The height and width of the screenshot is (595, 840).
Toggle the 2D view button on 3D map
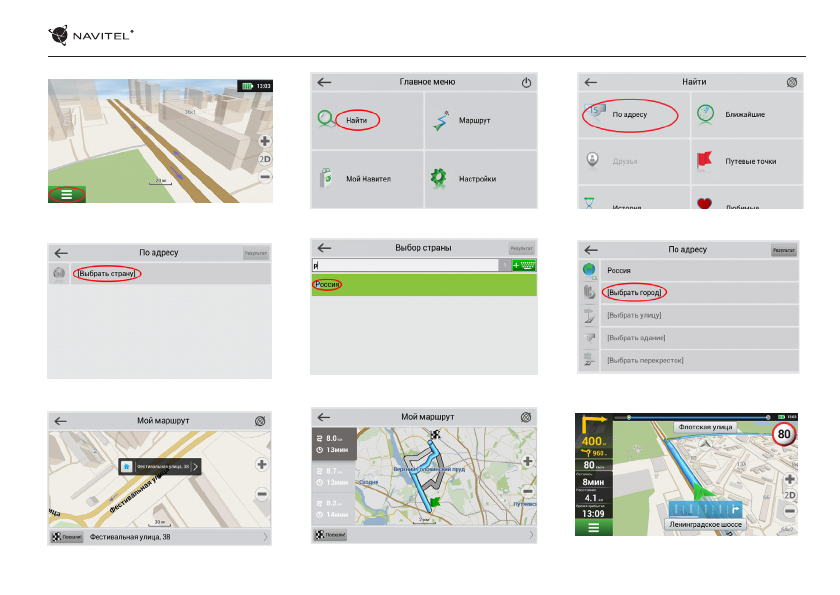[265, 159]
